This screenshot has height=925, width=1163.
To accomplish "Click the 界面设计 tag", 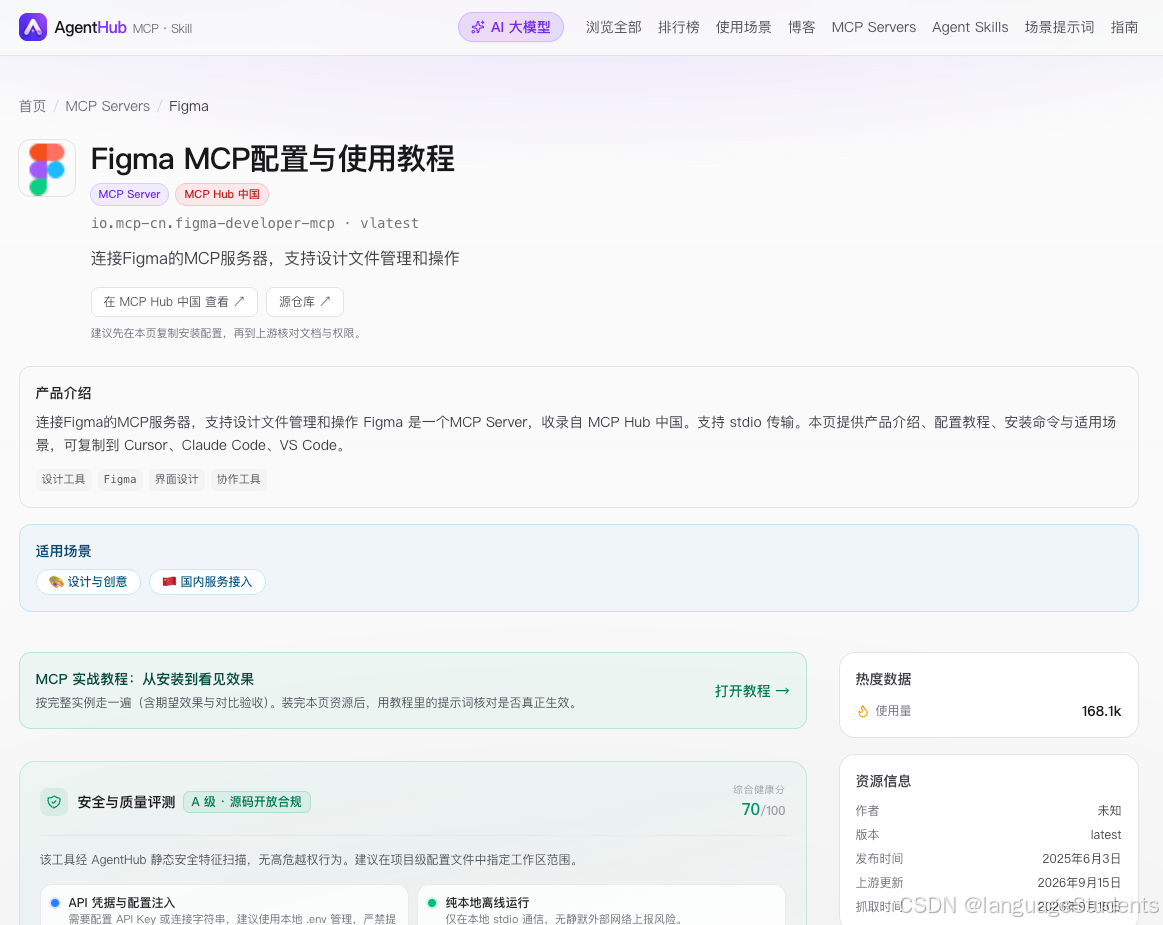I will 177,479.
